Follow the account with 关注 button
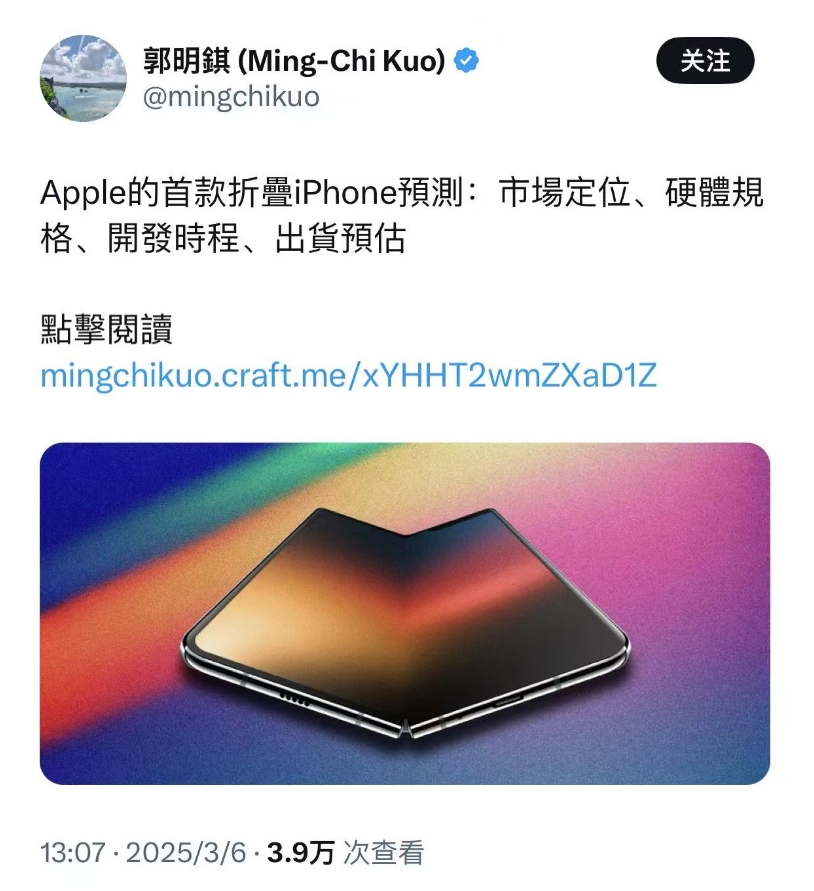 (705, 60)
